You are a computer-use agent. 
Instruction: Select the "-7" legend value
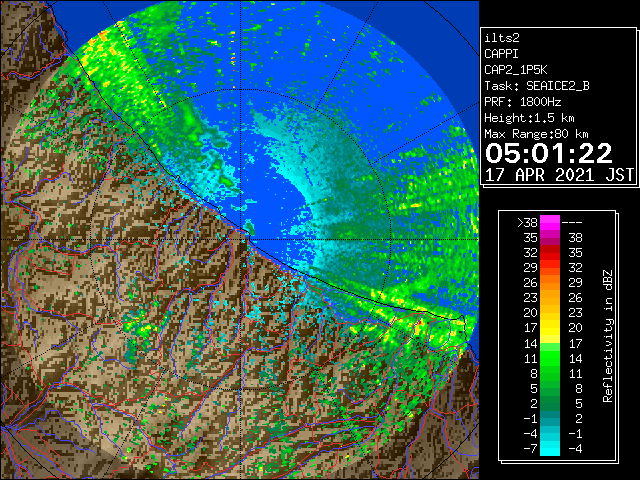click(530, 449)
